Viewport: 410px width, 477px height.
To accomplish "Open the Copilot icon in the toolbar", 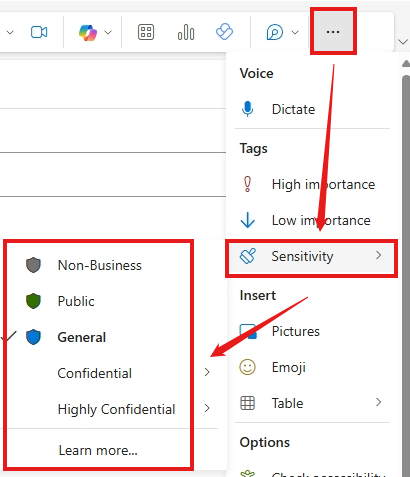I will point(88,32).
